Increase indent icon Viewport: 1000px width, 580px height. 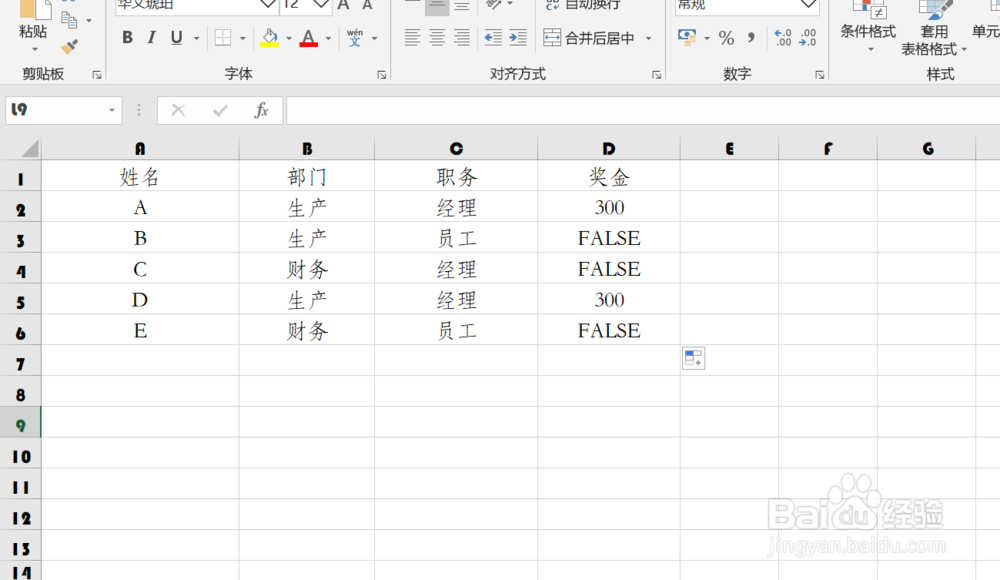pos(518,38)
